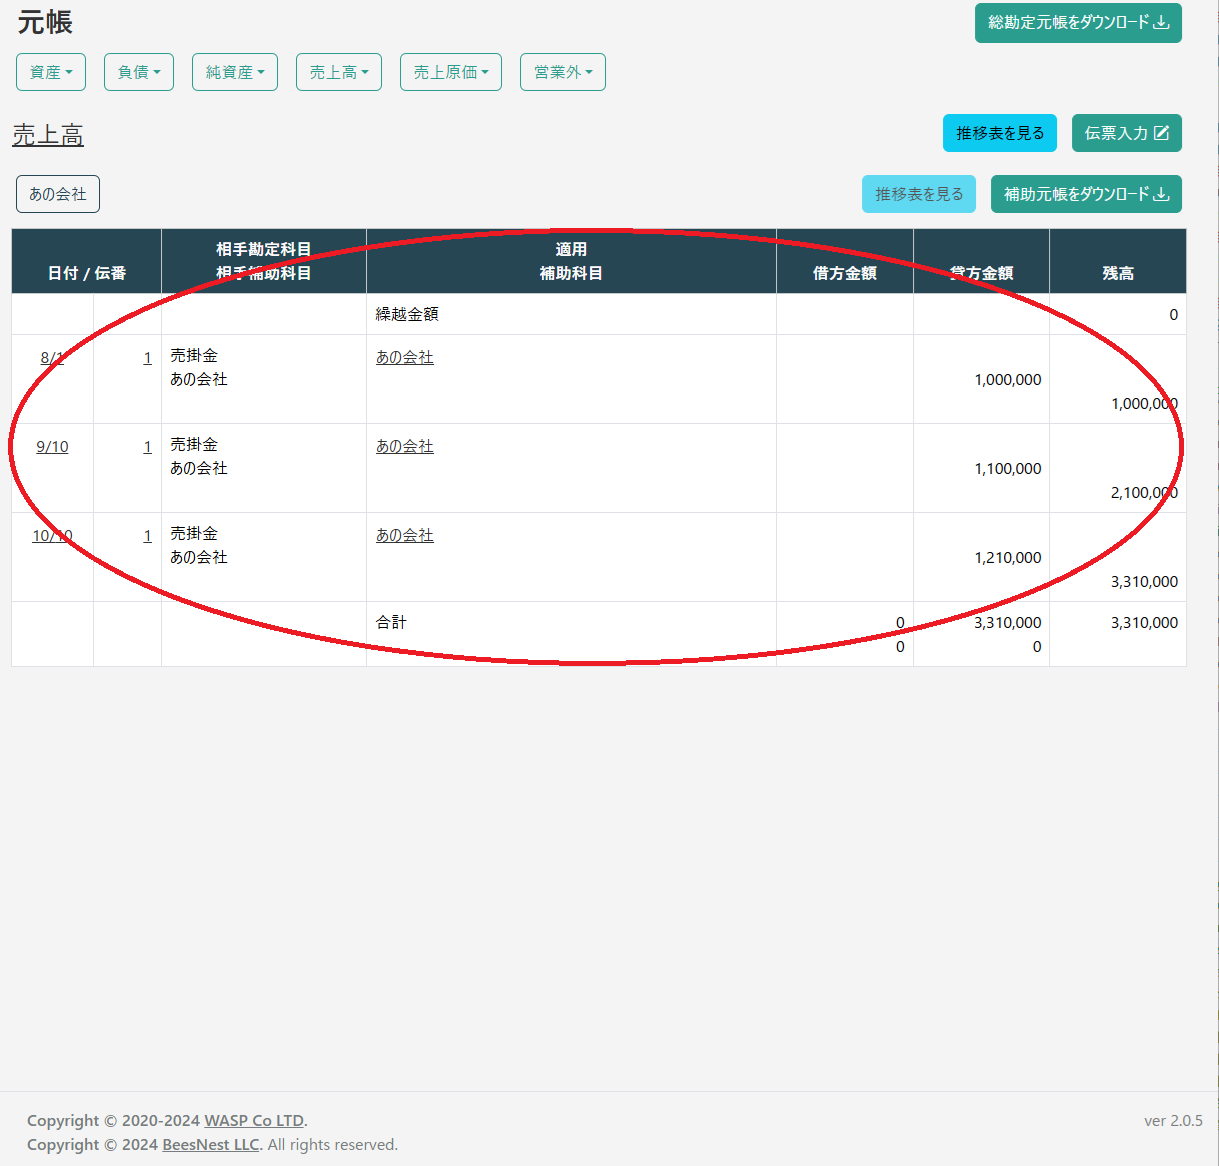The image size is (1219, 1166).
Task: Click the bright blue 推移表を見る button
Action: point(999,133)
